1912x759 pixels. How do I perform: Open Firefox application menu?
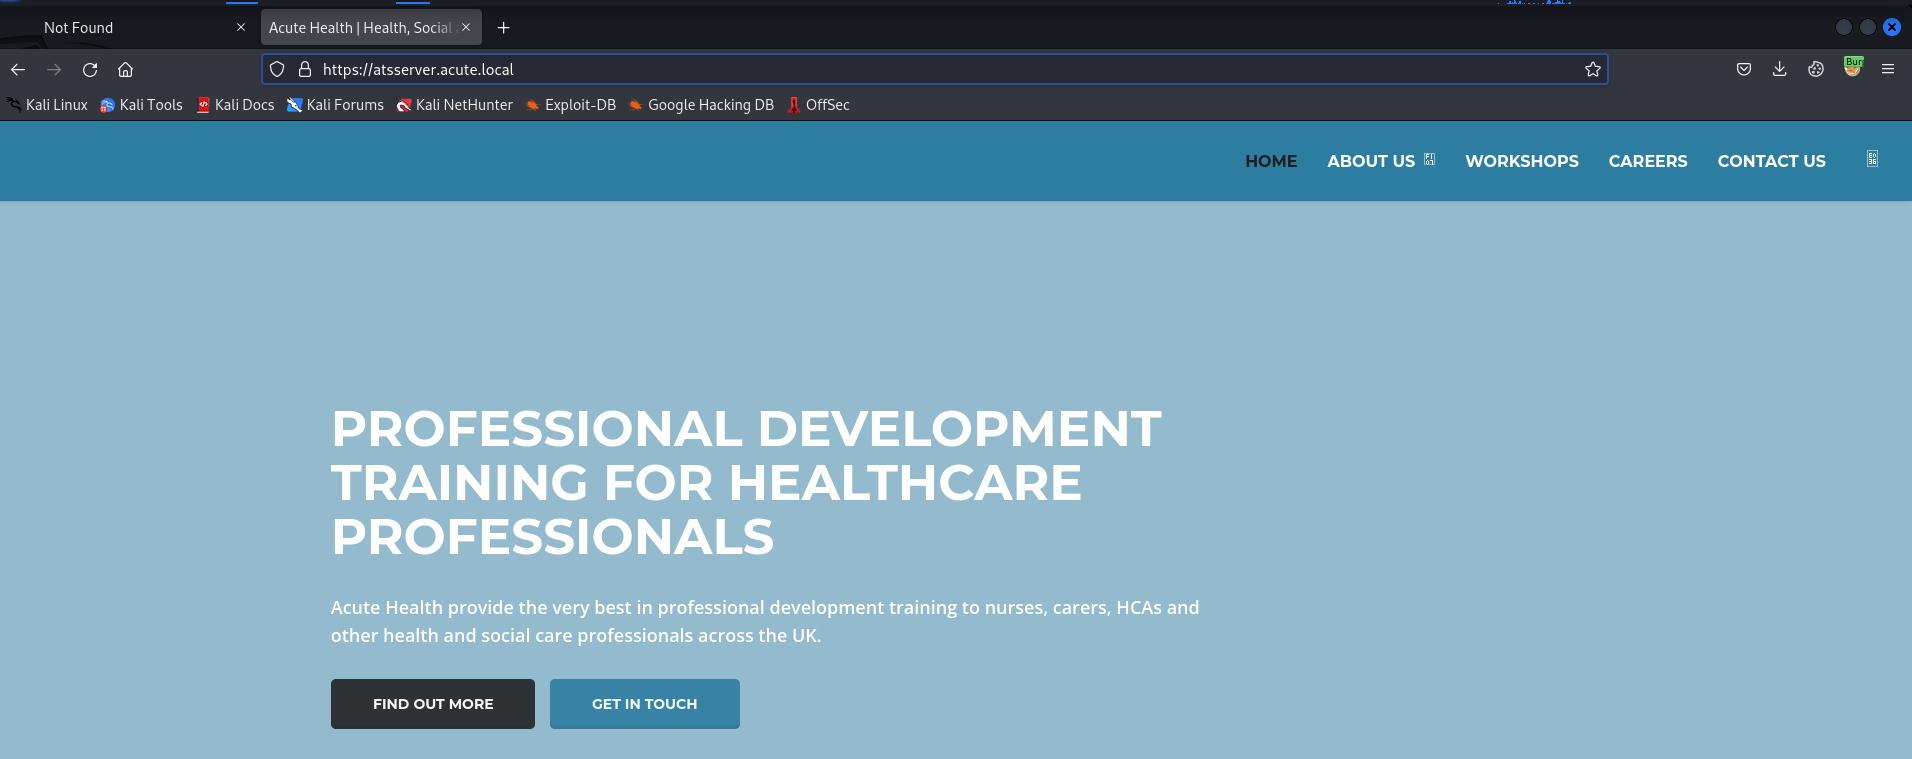tap(1888, 70)
